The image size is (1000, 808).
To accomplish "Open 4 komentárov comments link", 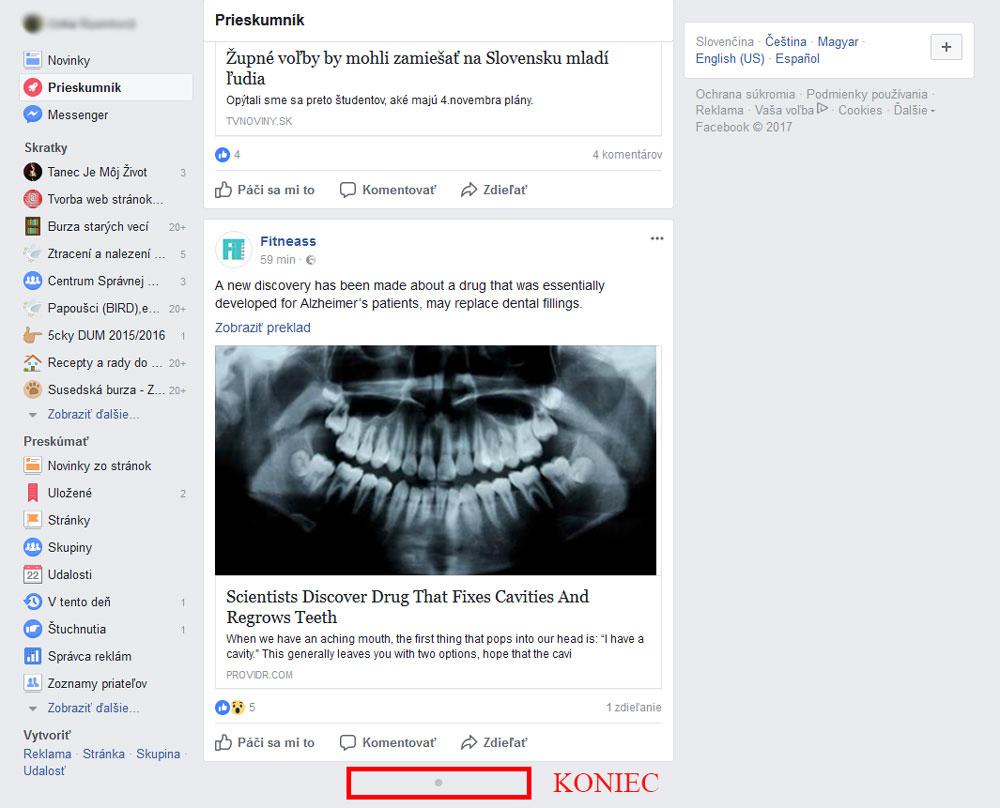I will [x=627, y=154].
